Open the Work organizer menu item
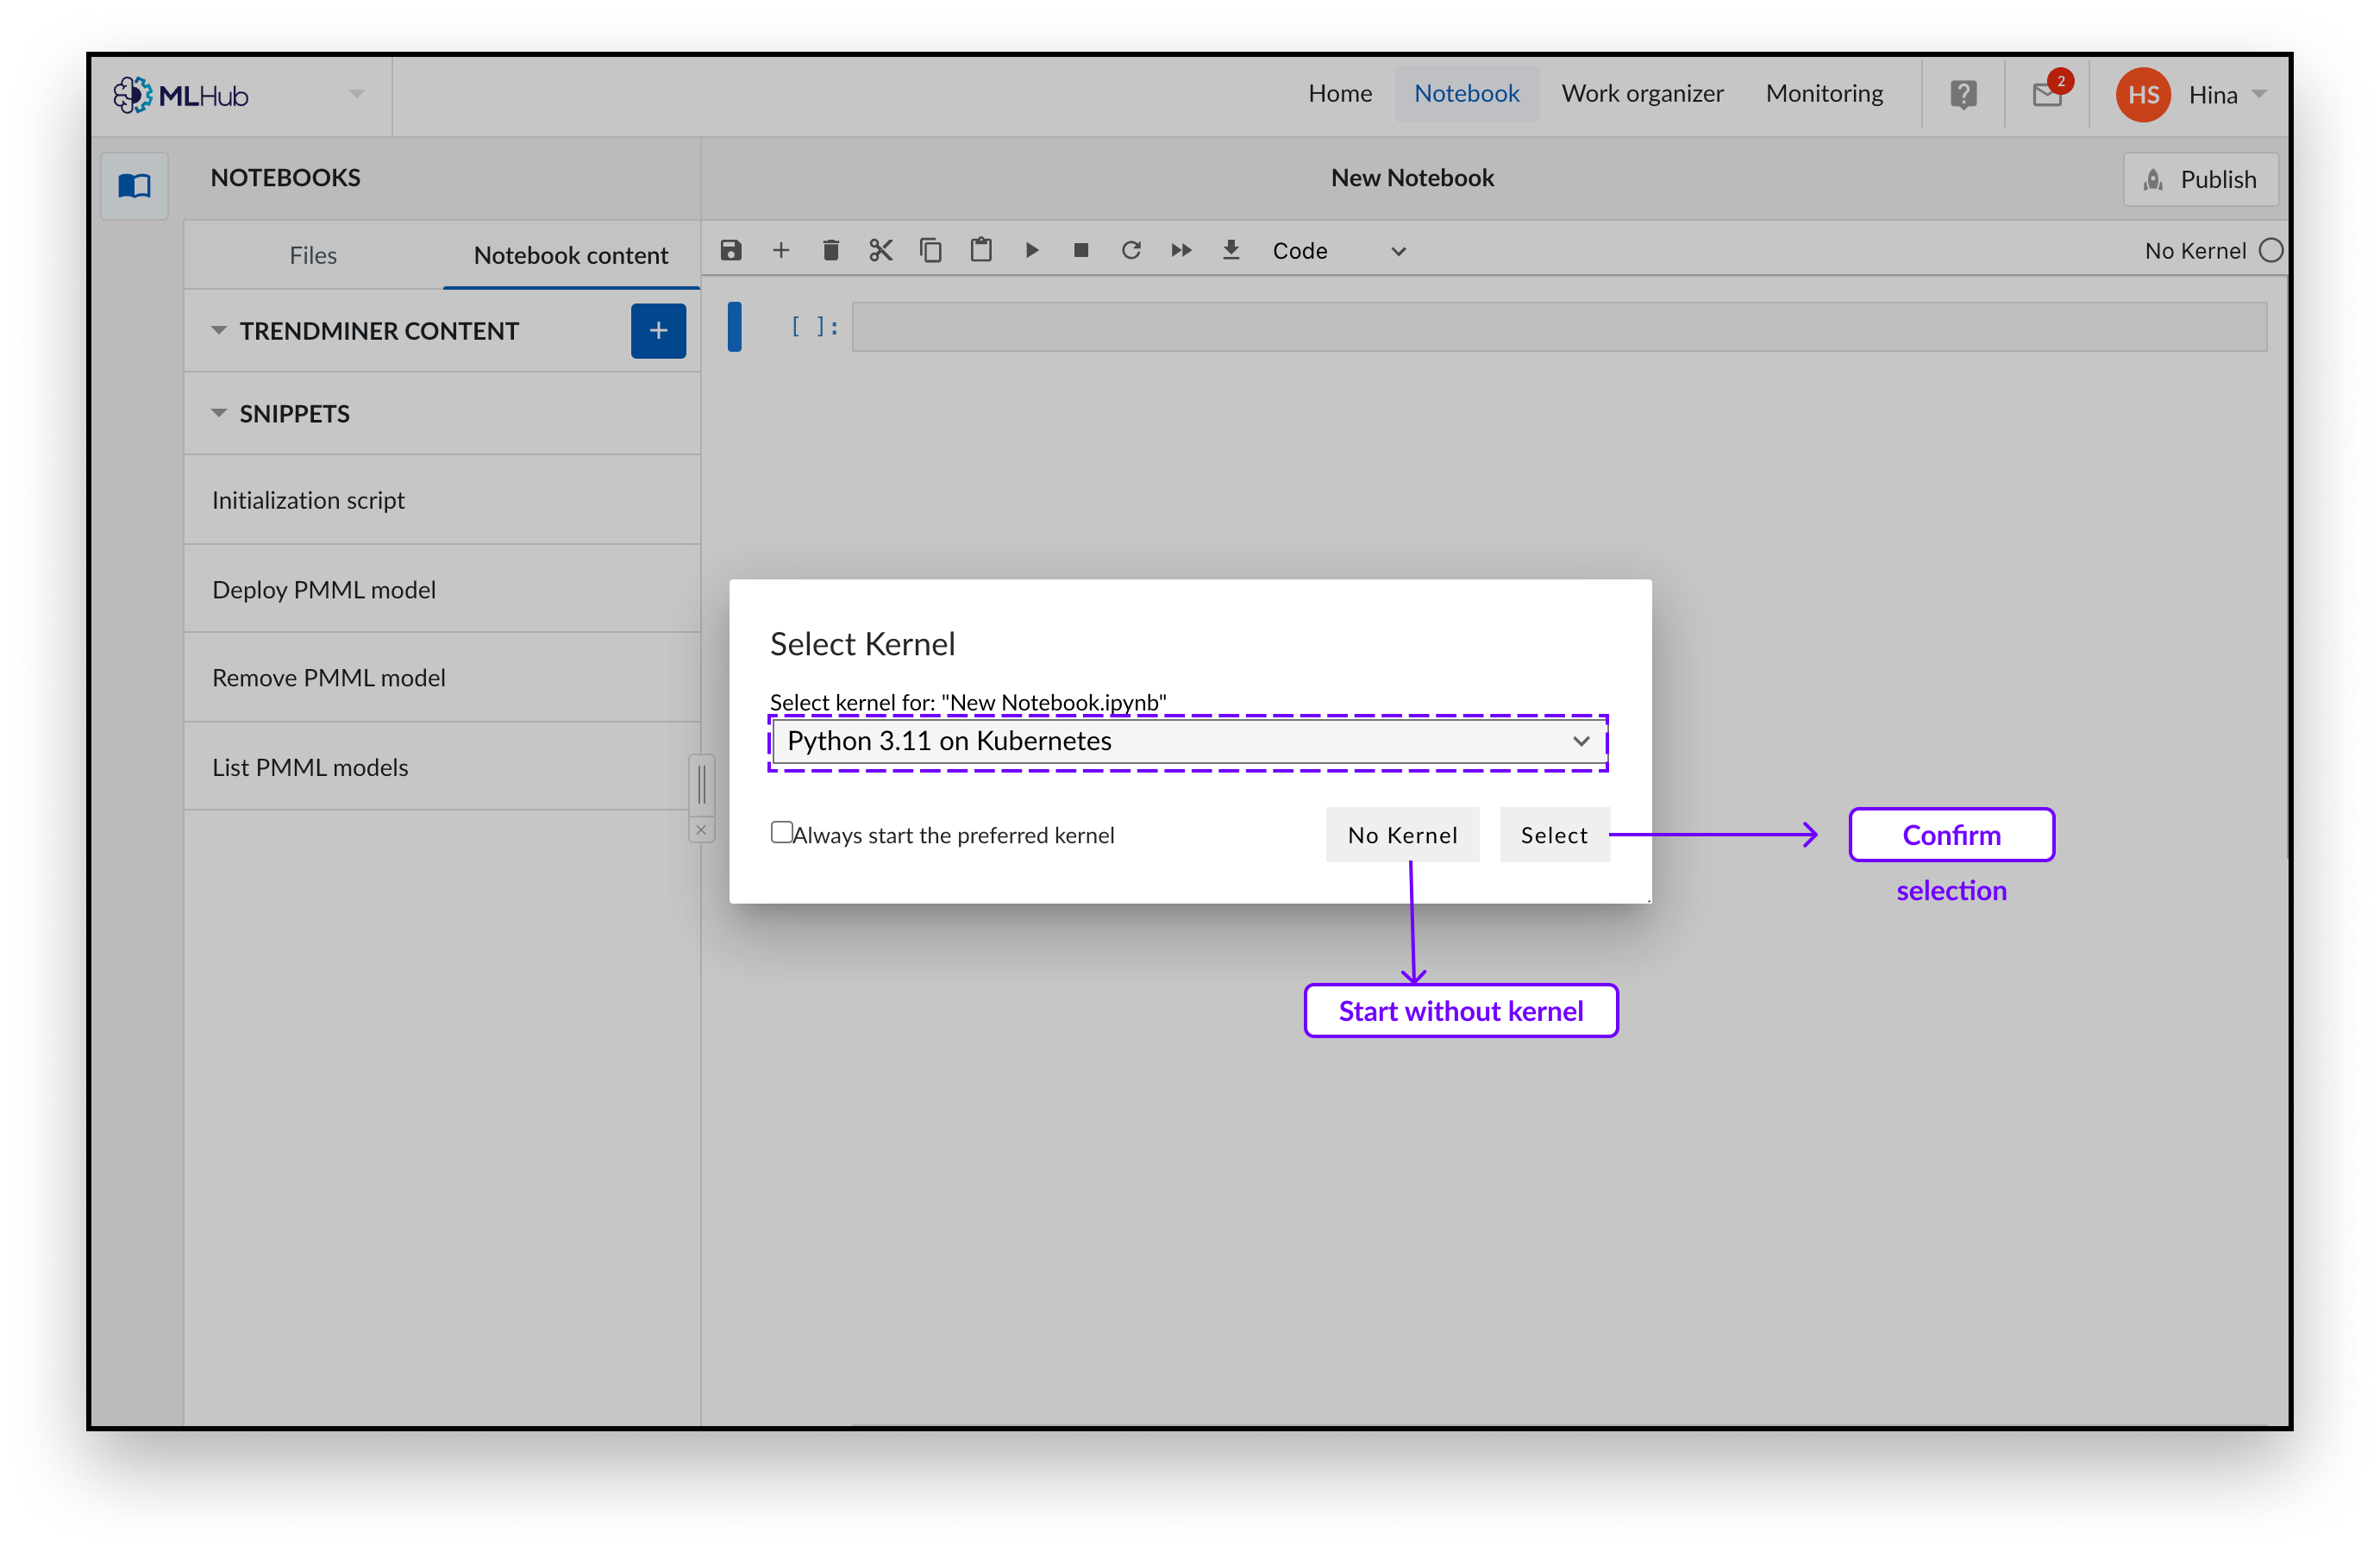This screenshot has height=1552, width=2380. [1642, 94]
